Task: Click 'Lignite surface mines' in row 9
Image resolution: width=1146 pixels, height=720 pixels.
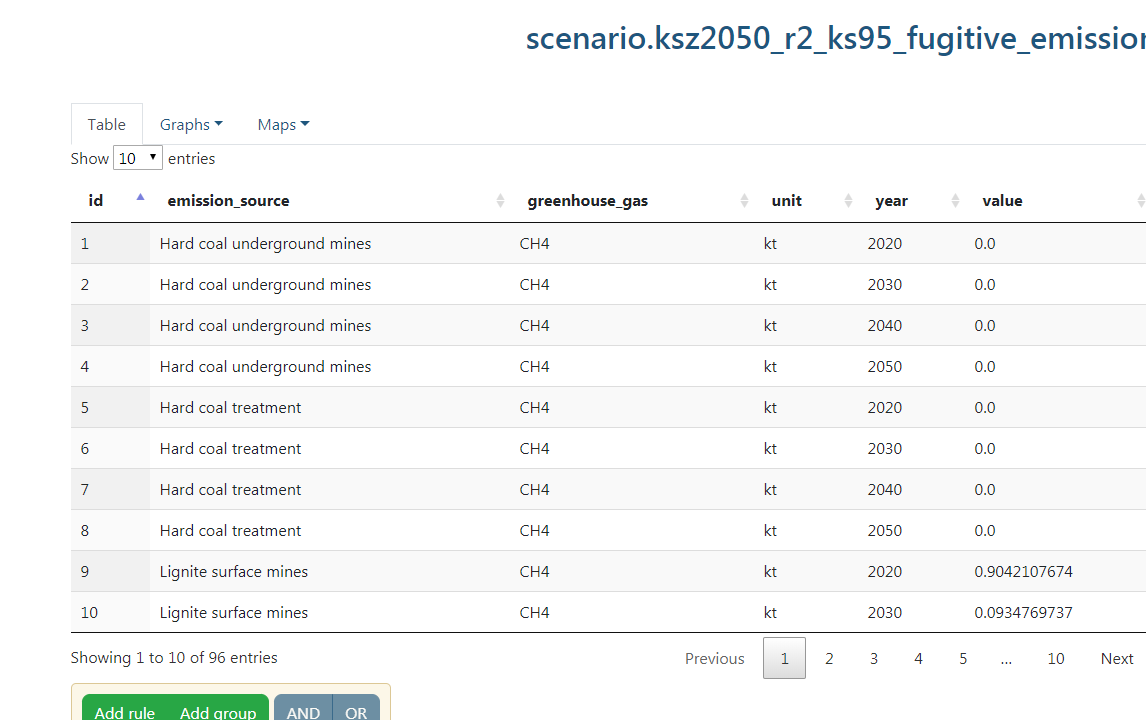Action: [234, 571]
